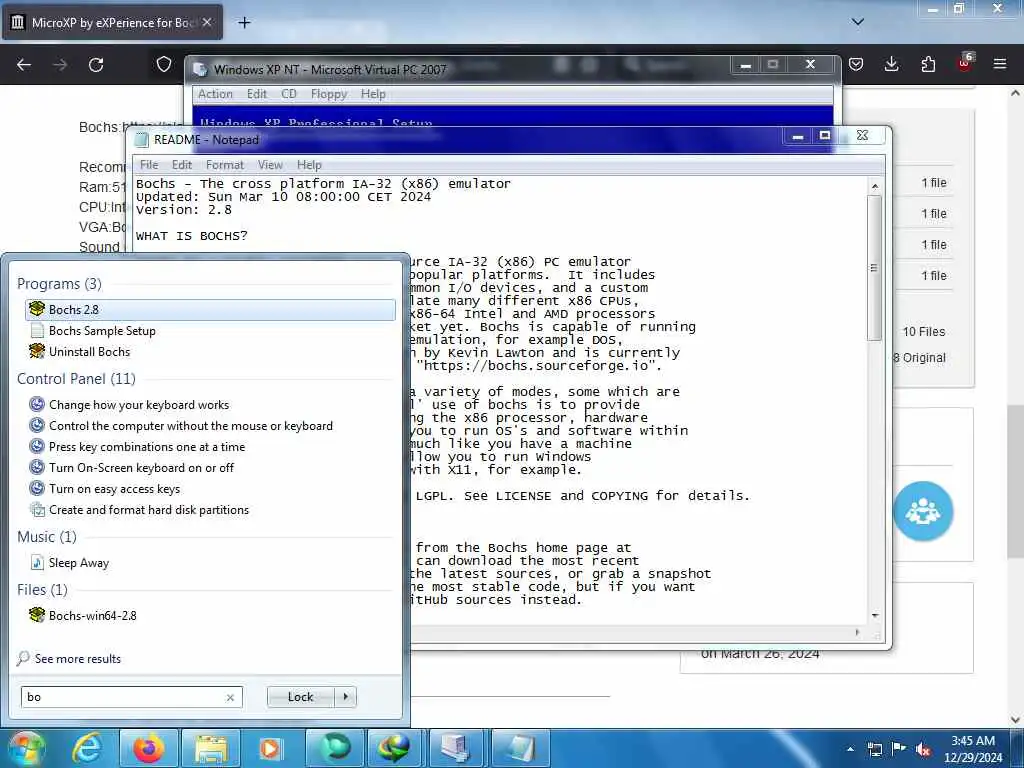
Task: Open Firefox hamburger application menu
Action: (x=1000, y=64)
